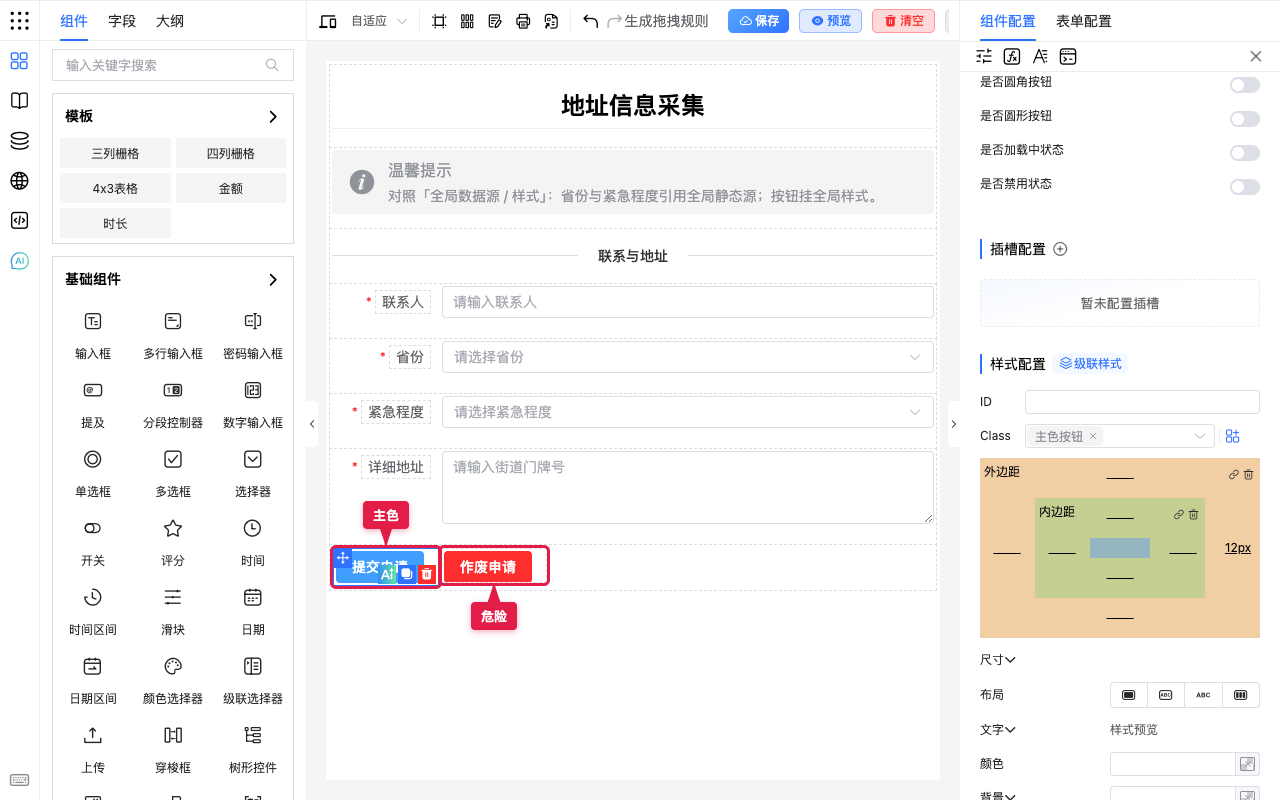Image resolution: width=1280 pixels, height=800 pixels.
Task: Click the crop/frame tool icon in the toolbar
Action: [439, 21]
